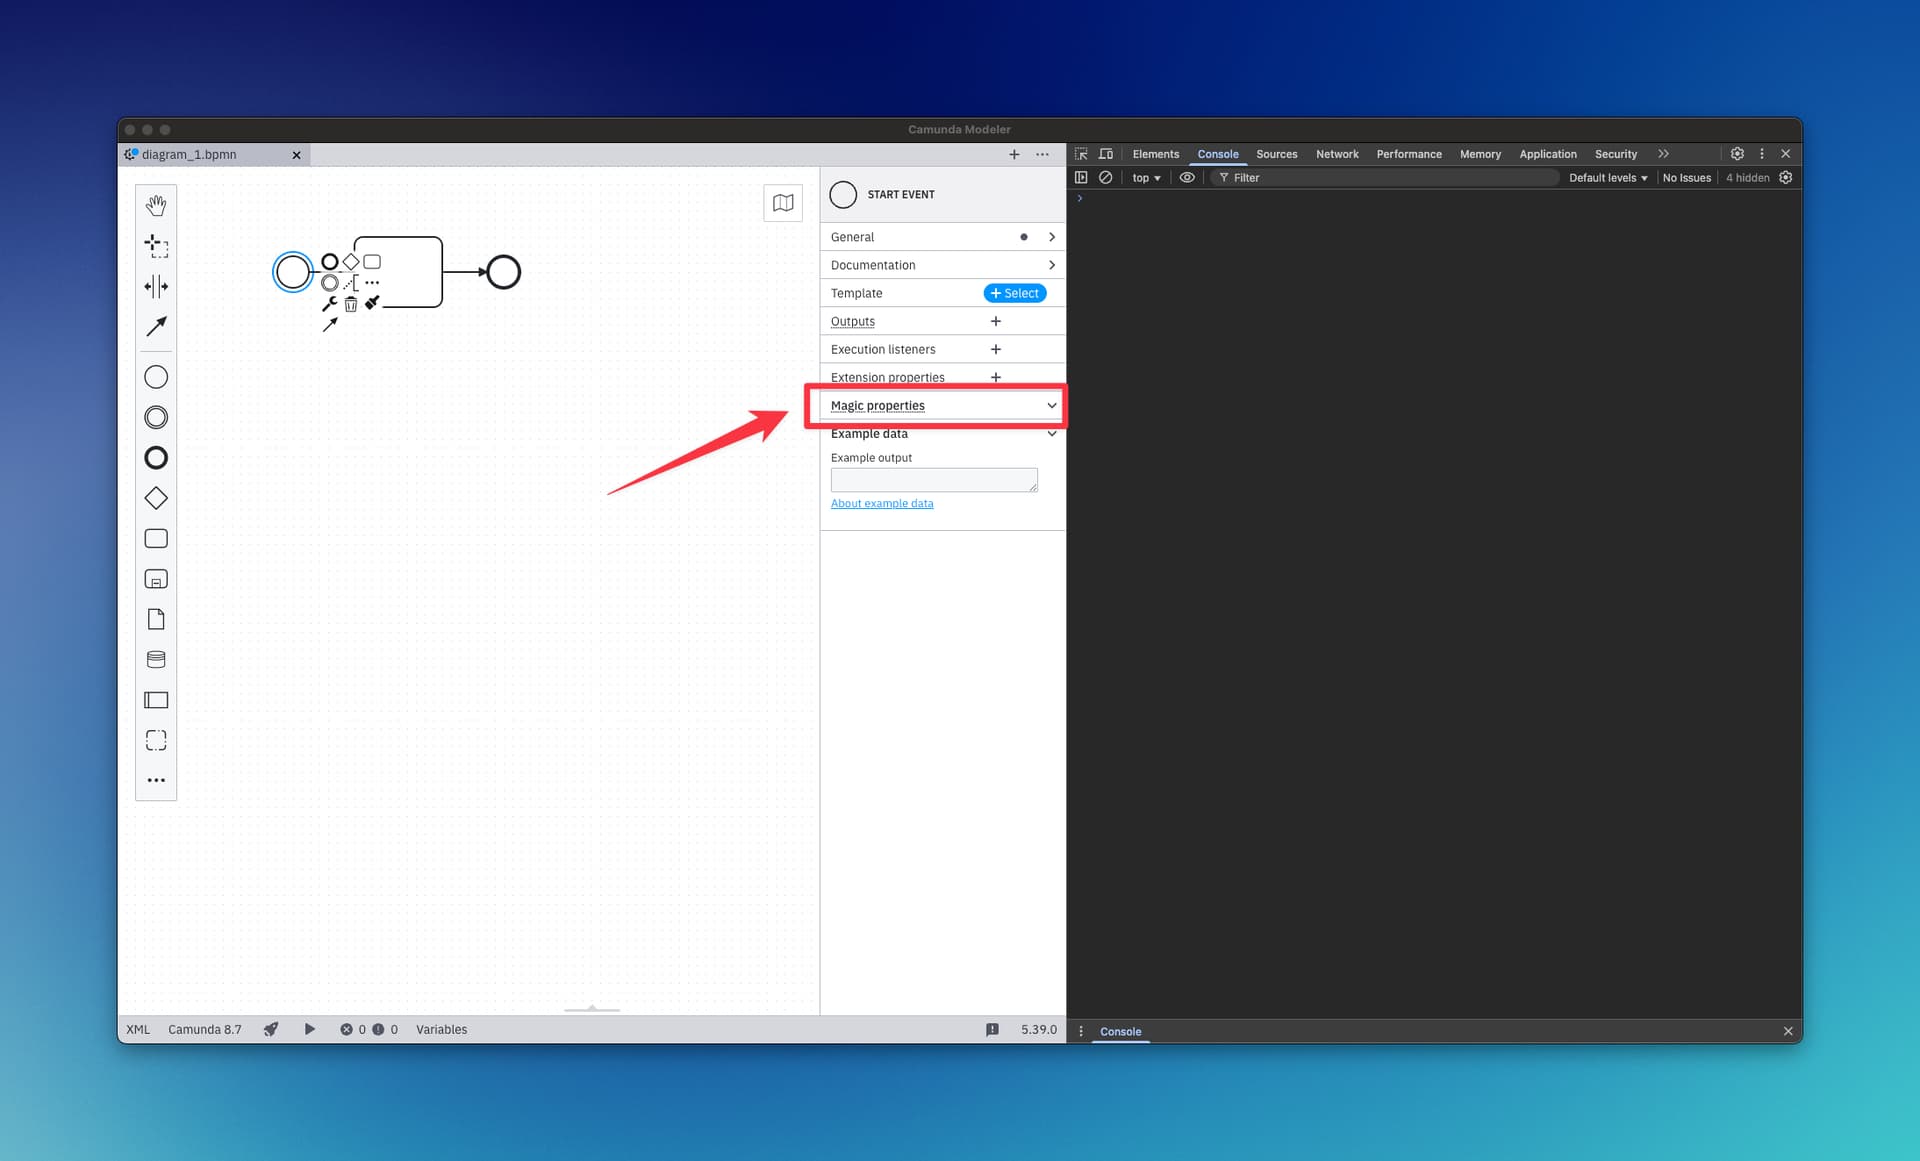Toggle XML view in the status bar
This screenshot has width=1920, height=1161.
click(138, 1029)
